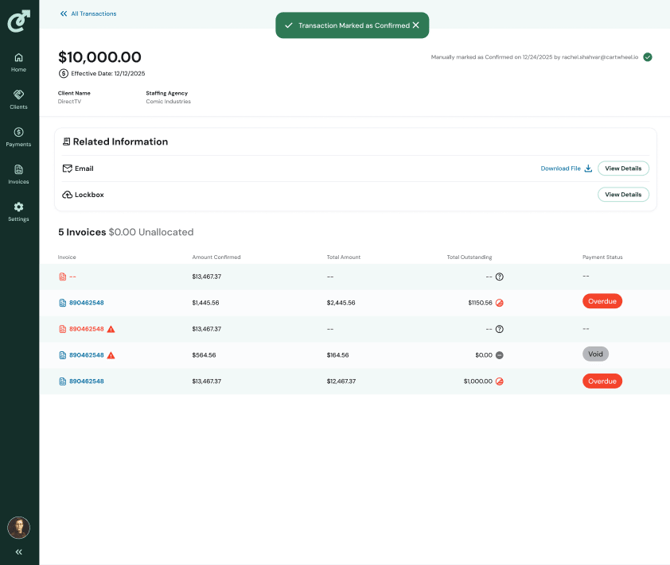Go back to All Transactions

point(88,14)
